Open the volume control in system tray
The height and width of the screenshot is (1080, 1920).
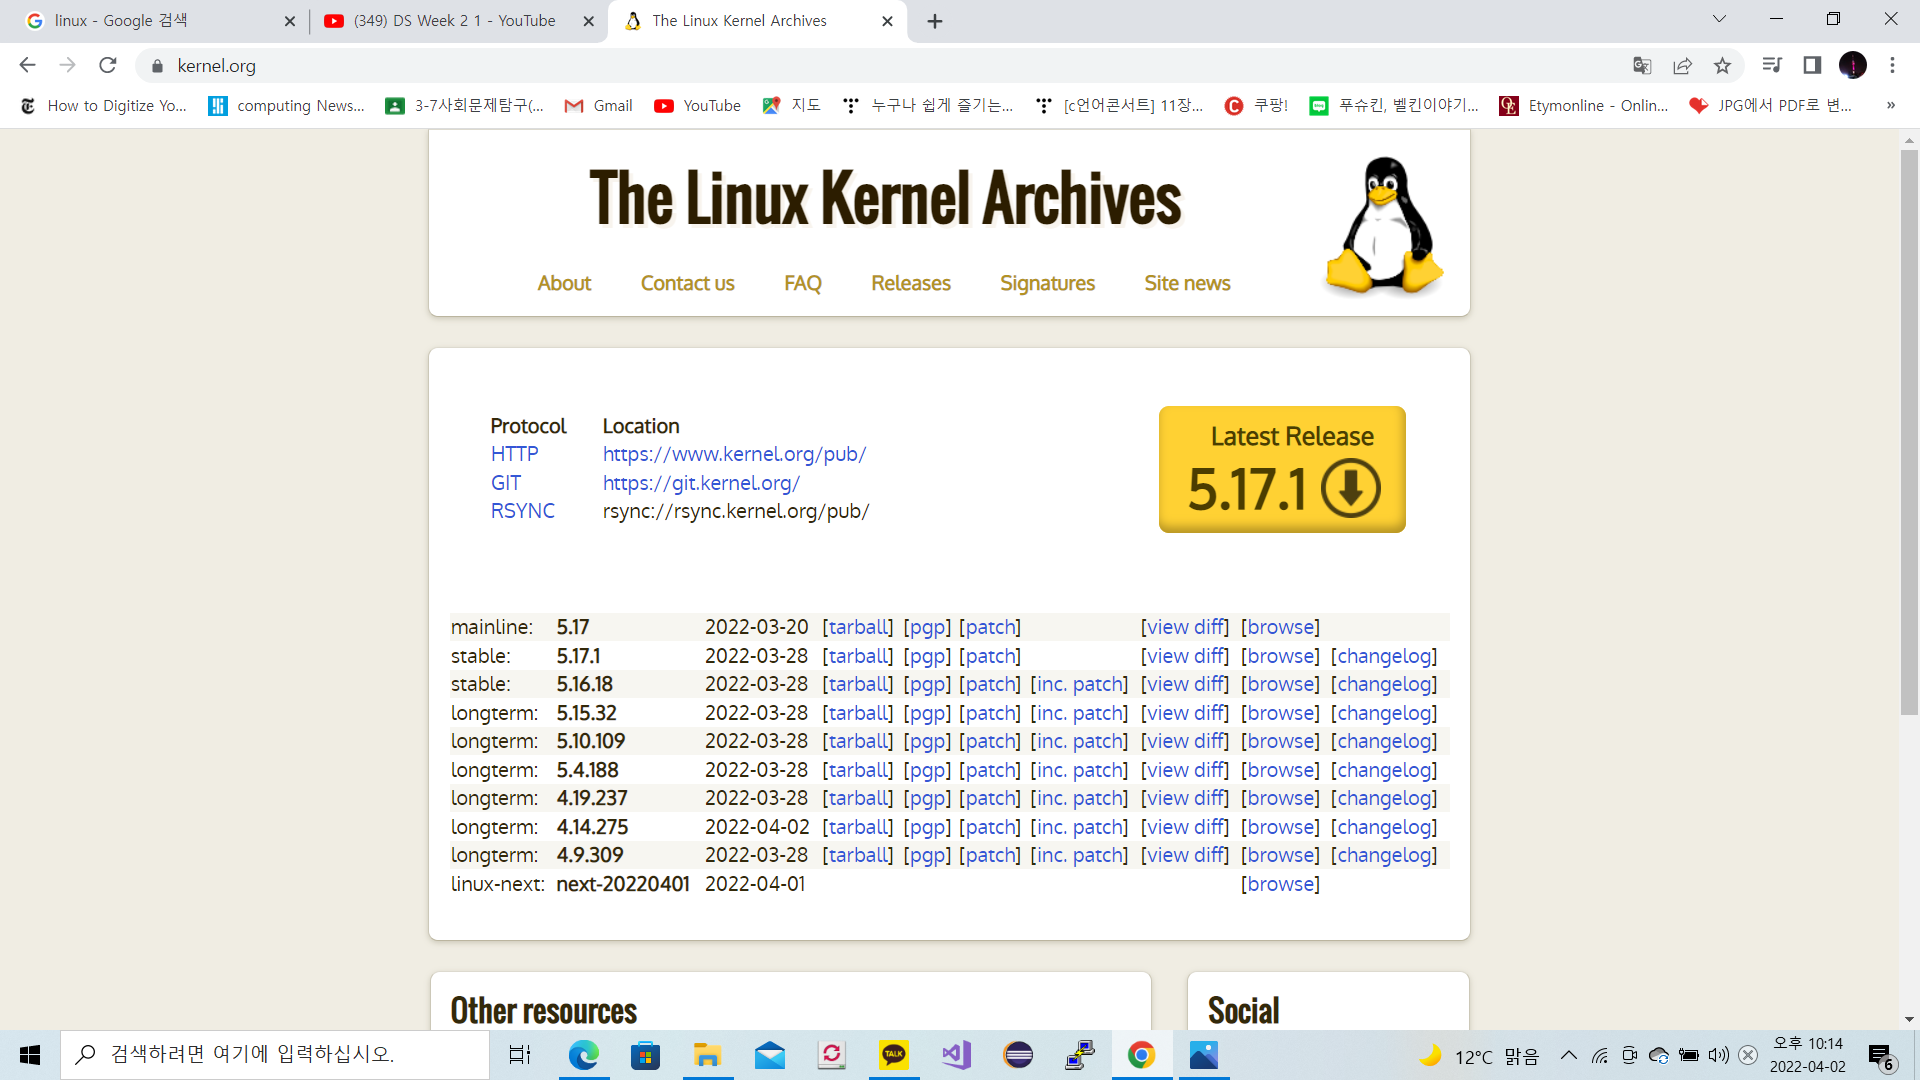point(1718,1055)
